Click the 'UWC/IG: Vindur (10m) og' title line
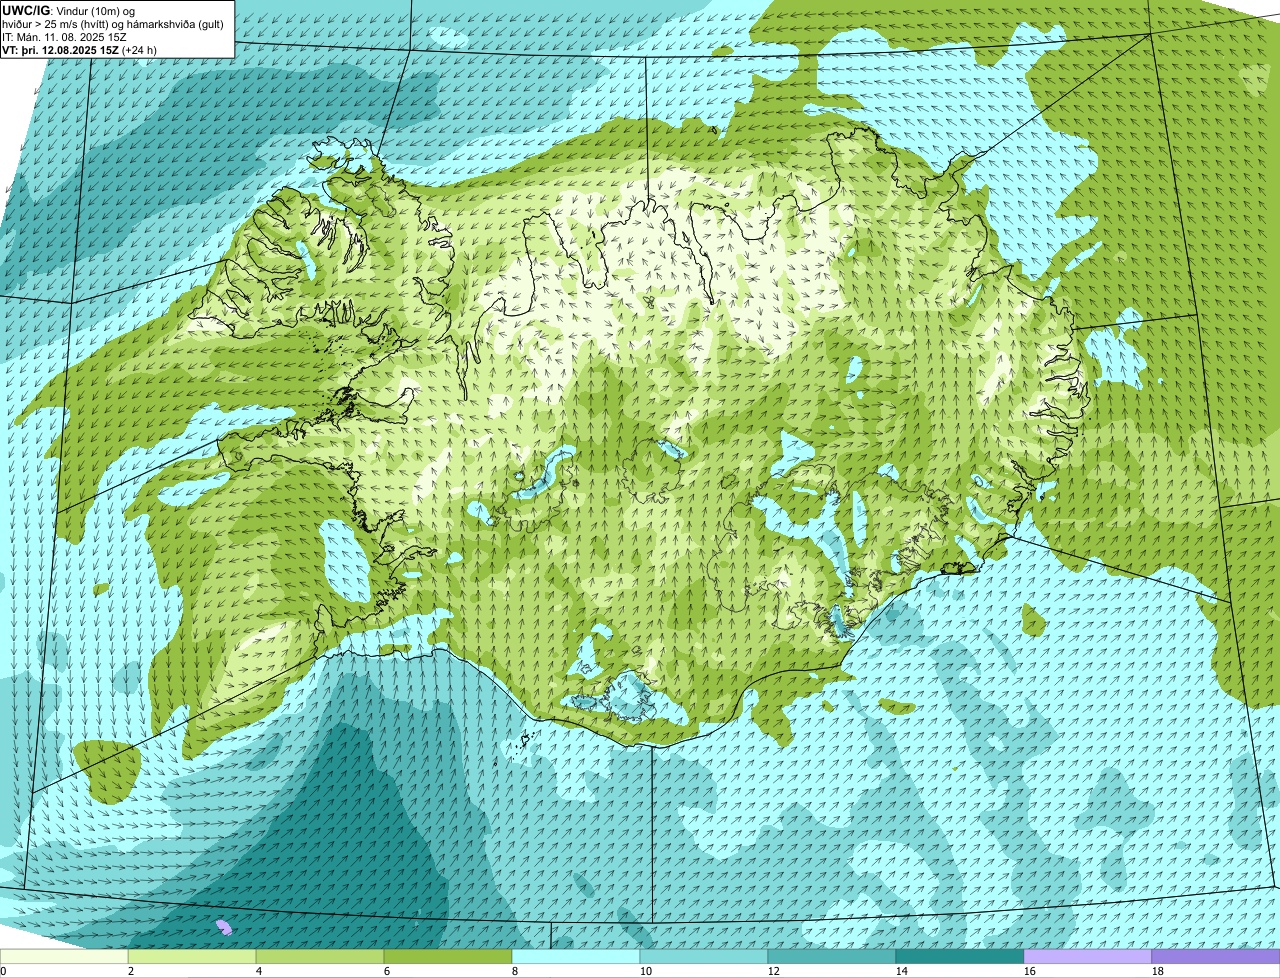Screen dimensions: 1280x978 coord(69,10)
